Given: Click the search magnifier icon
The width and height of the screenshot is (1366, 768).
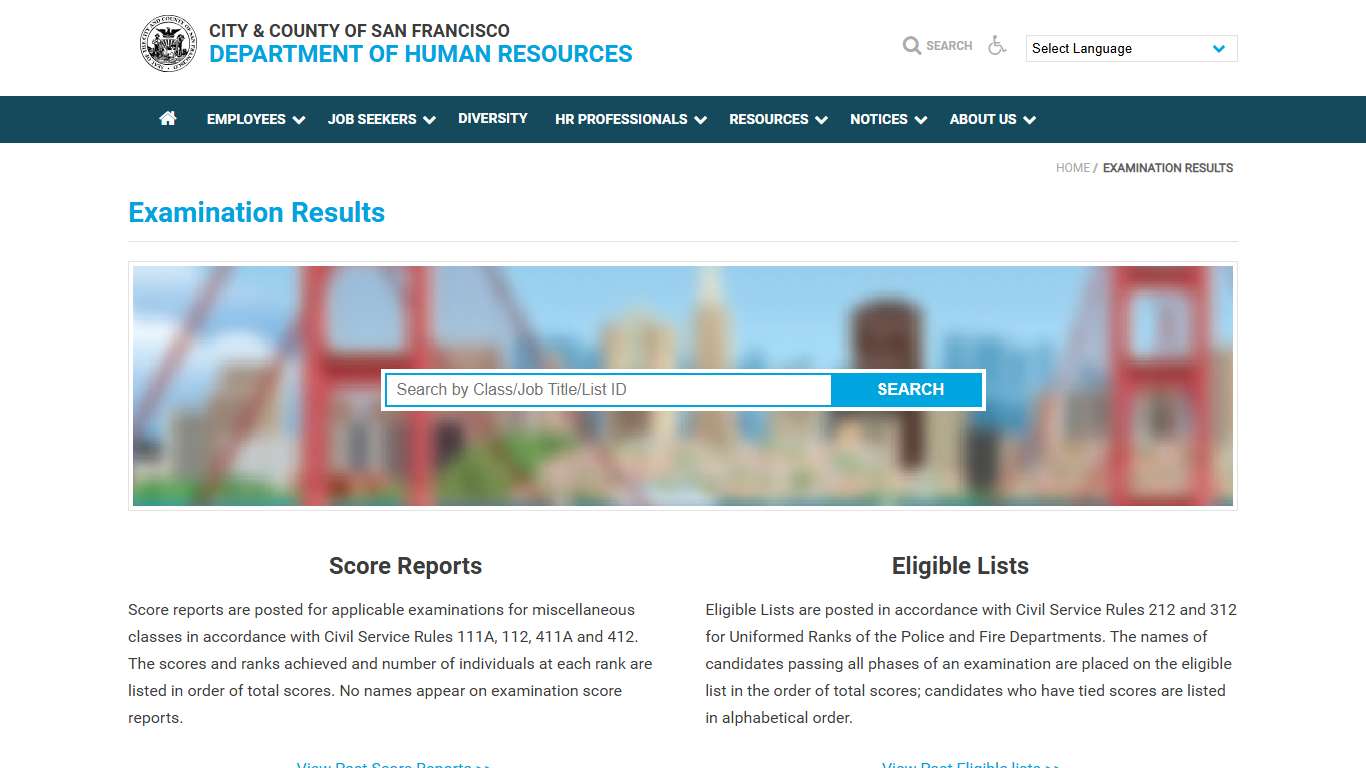Looking at the screenshot, I should [x=912, y=45].
